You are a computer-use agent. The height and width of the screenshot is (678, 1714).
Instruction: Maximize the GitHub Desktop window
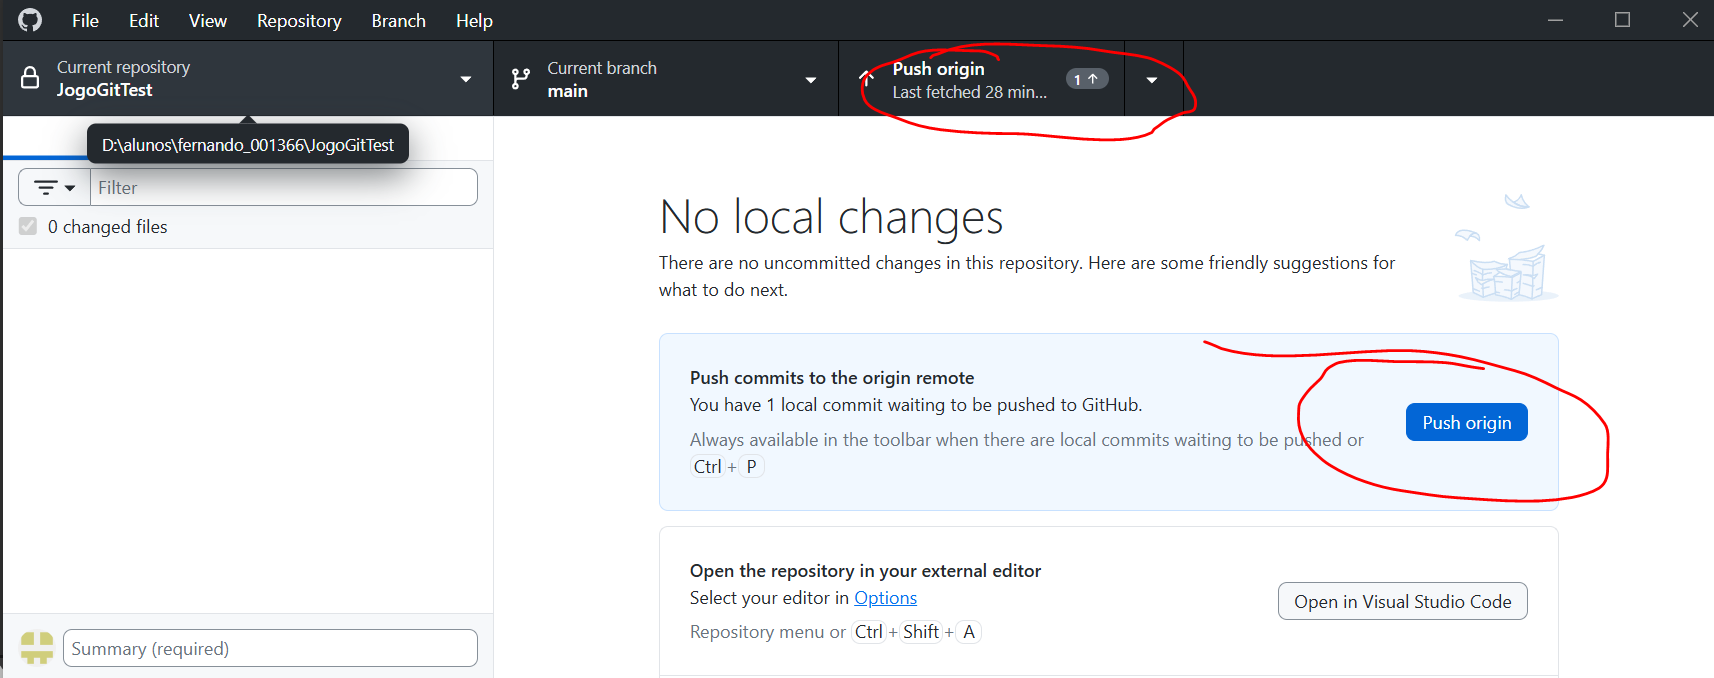click(1622, 20)
